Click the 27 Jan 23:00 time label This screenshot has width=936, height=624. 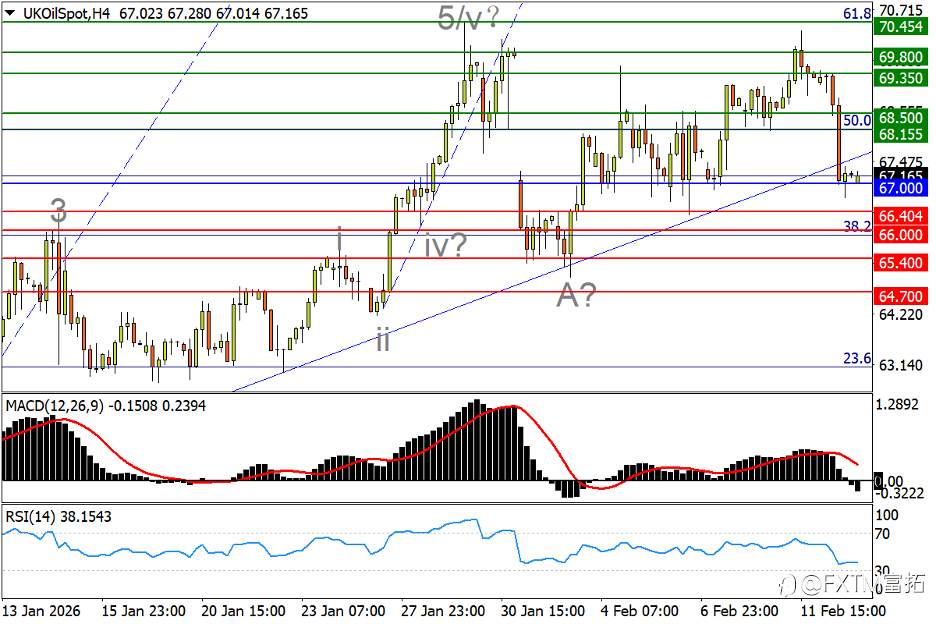click(442, 611)
